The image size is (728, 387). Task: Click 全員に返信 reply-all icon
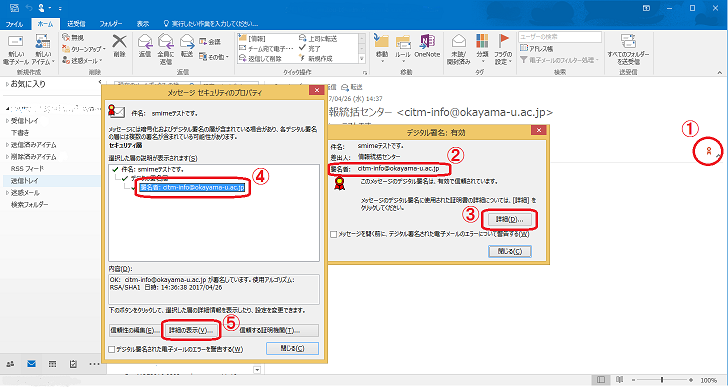pyautogui.click(x=166, y=41)
